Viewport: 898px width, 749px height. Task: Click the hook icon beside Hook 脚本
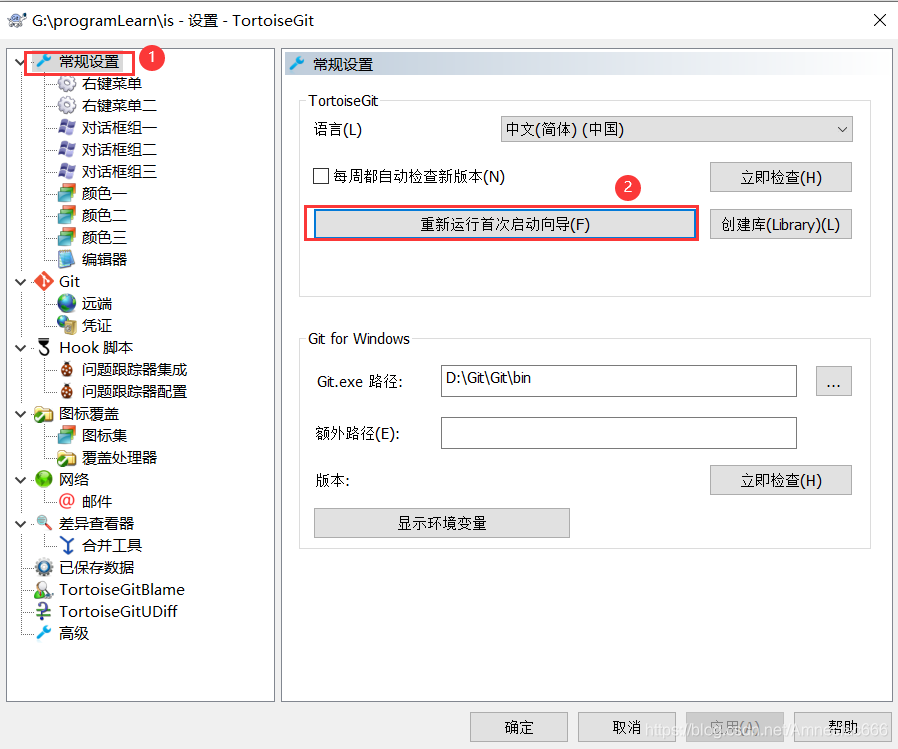point(44,348)
